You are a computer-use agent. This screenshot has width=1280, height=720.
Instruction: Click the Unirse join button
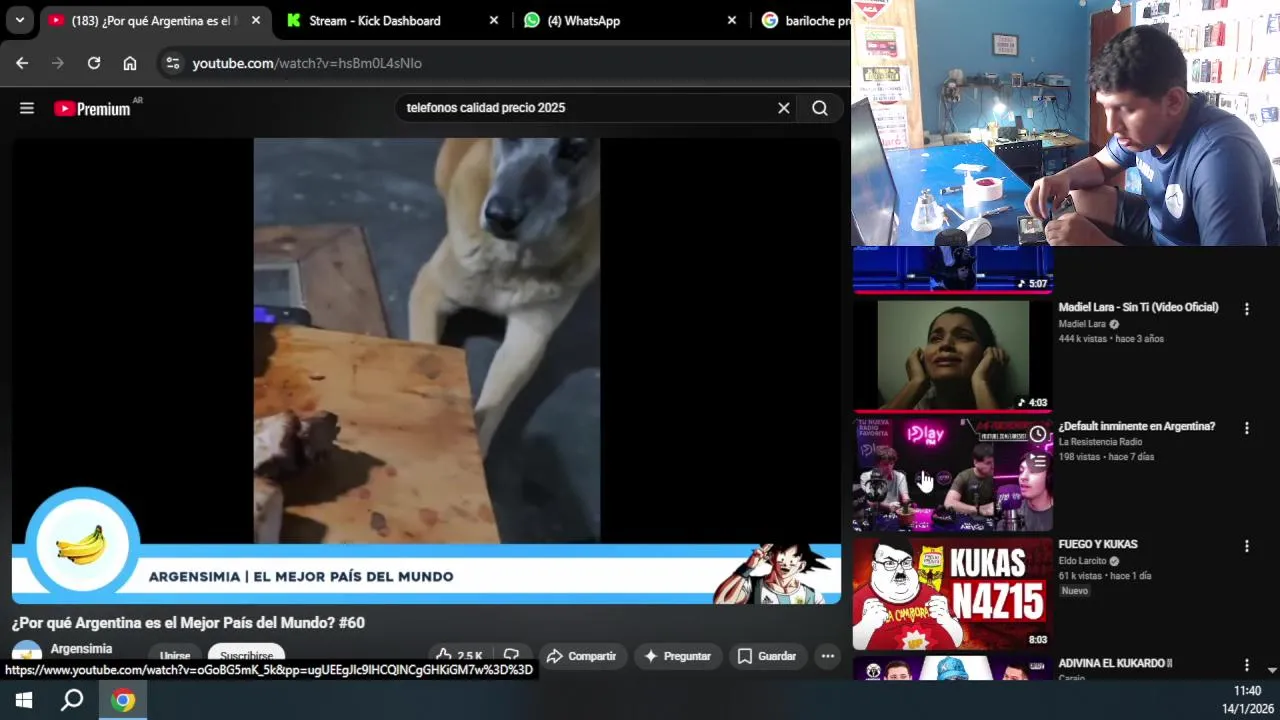coord(175,656)
